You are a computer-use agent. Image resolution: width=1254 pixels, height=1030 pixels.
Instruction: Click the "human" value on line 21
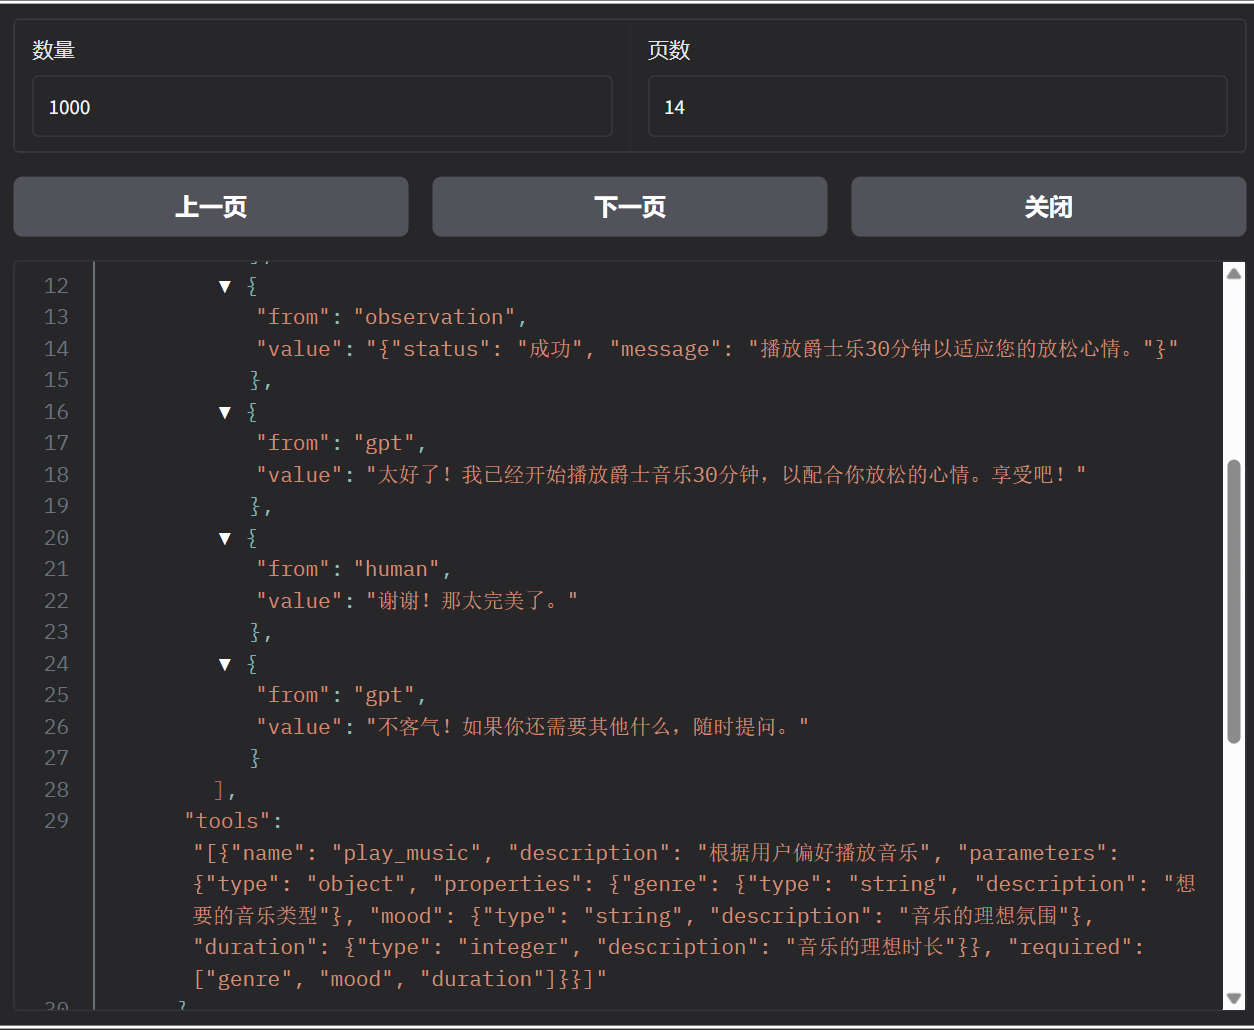point(396,569)
